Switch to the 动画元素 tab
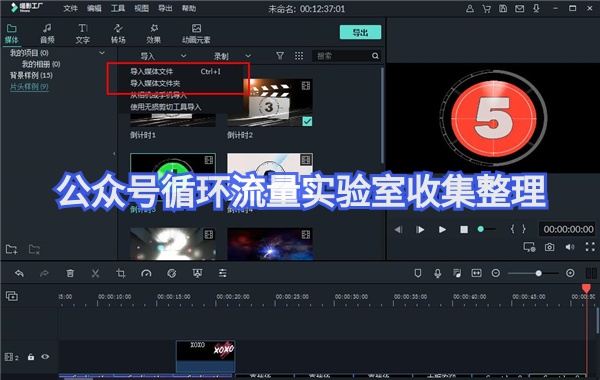600x380 pixels. point(196,34)
